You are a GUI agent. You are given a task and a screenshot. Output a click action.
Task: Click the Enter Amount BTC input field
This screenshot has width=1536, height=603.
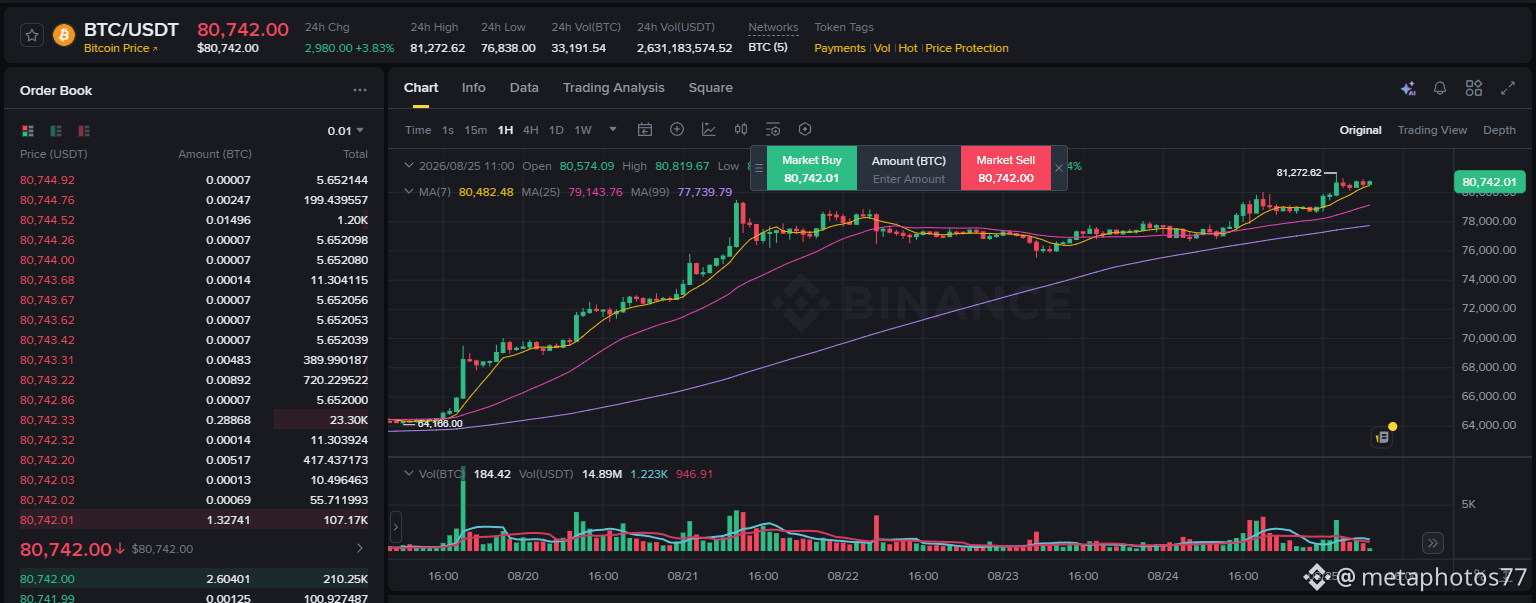point(909,179)
